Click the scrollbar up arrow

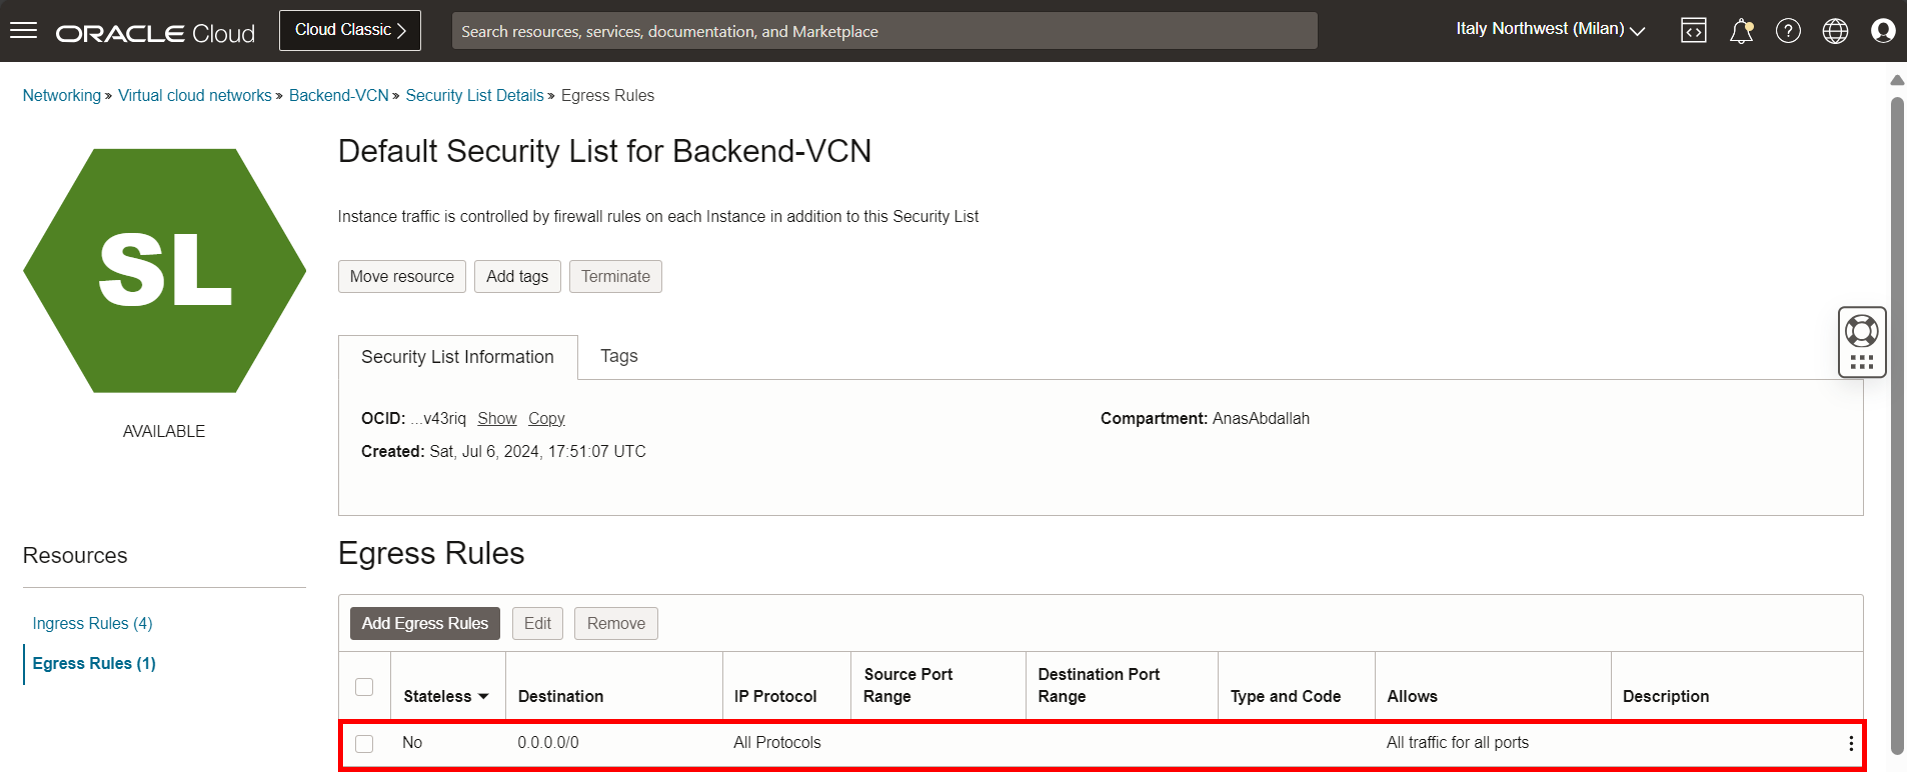tap(1897, 80)
